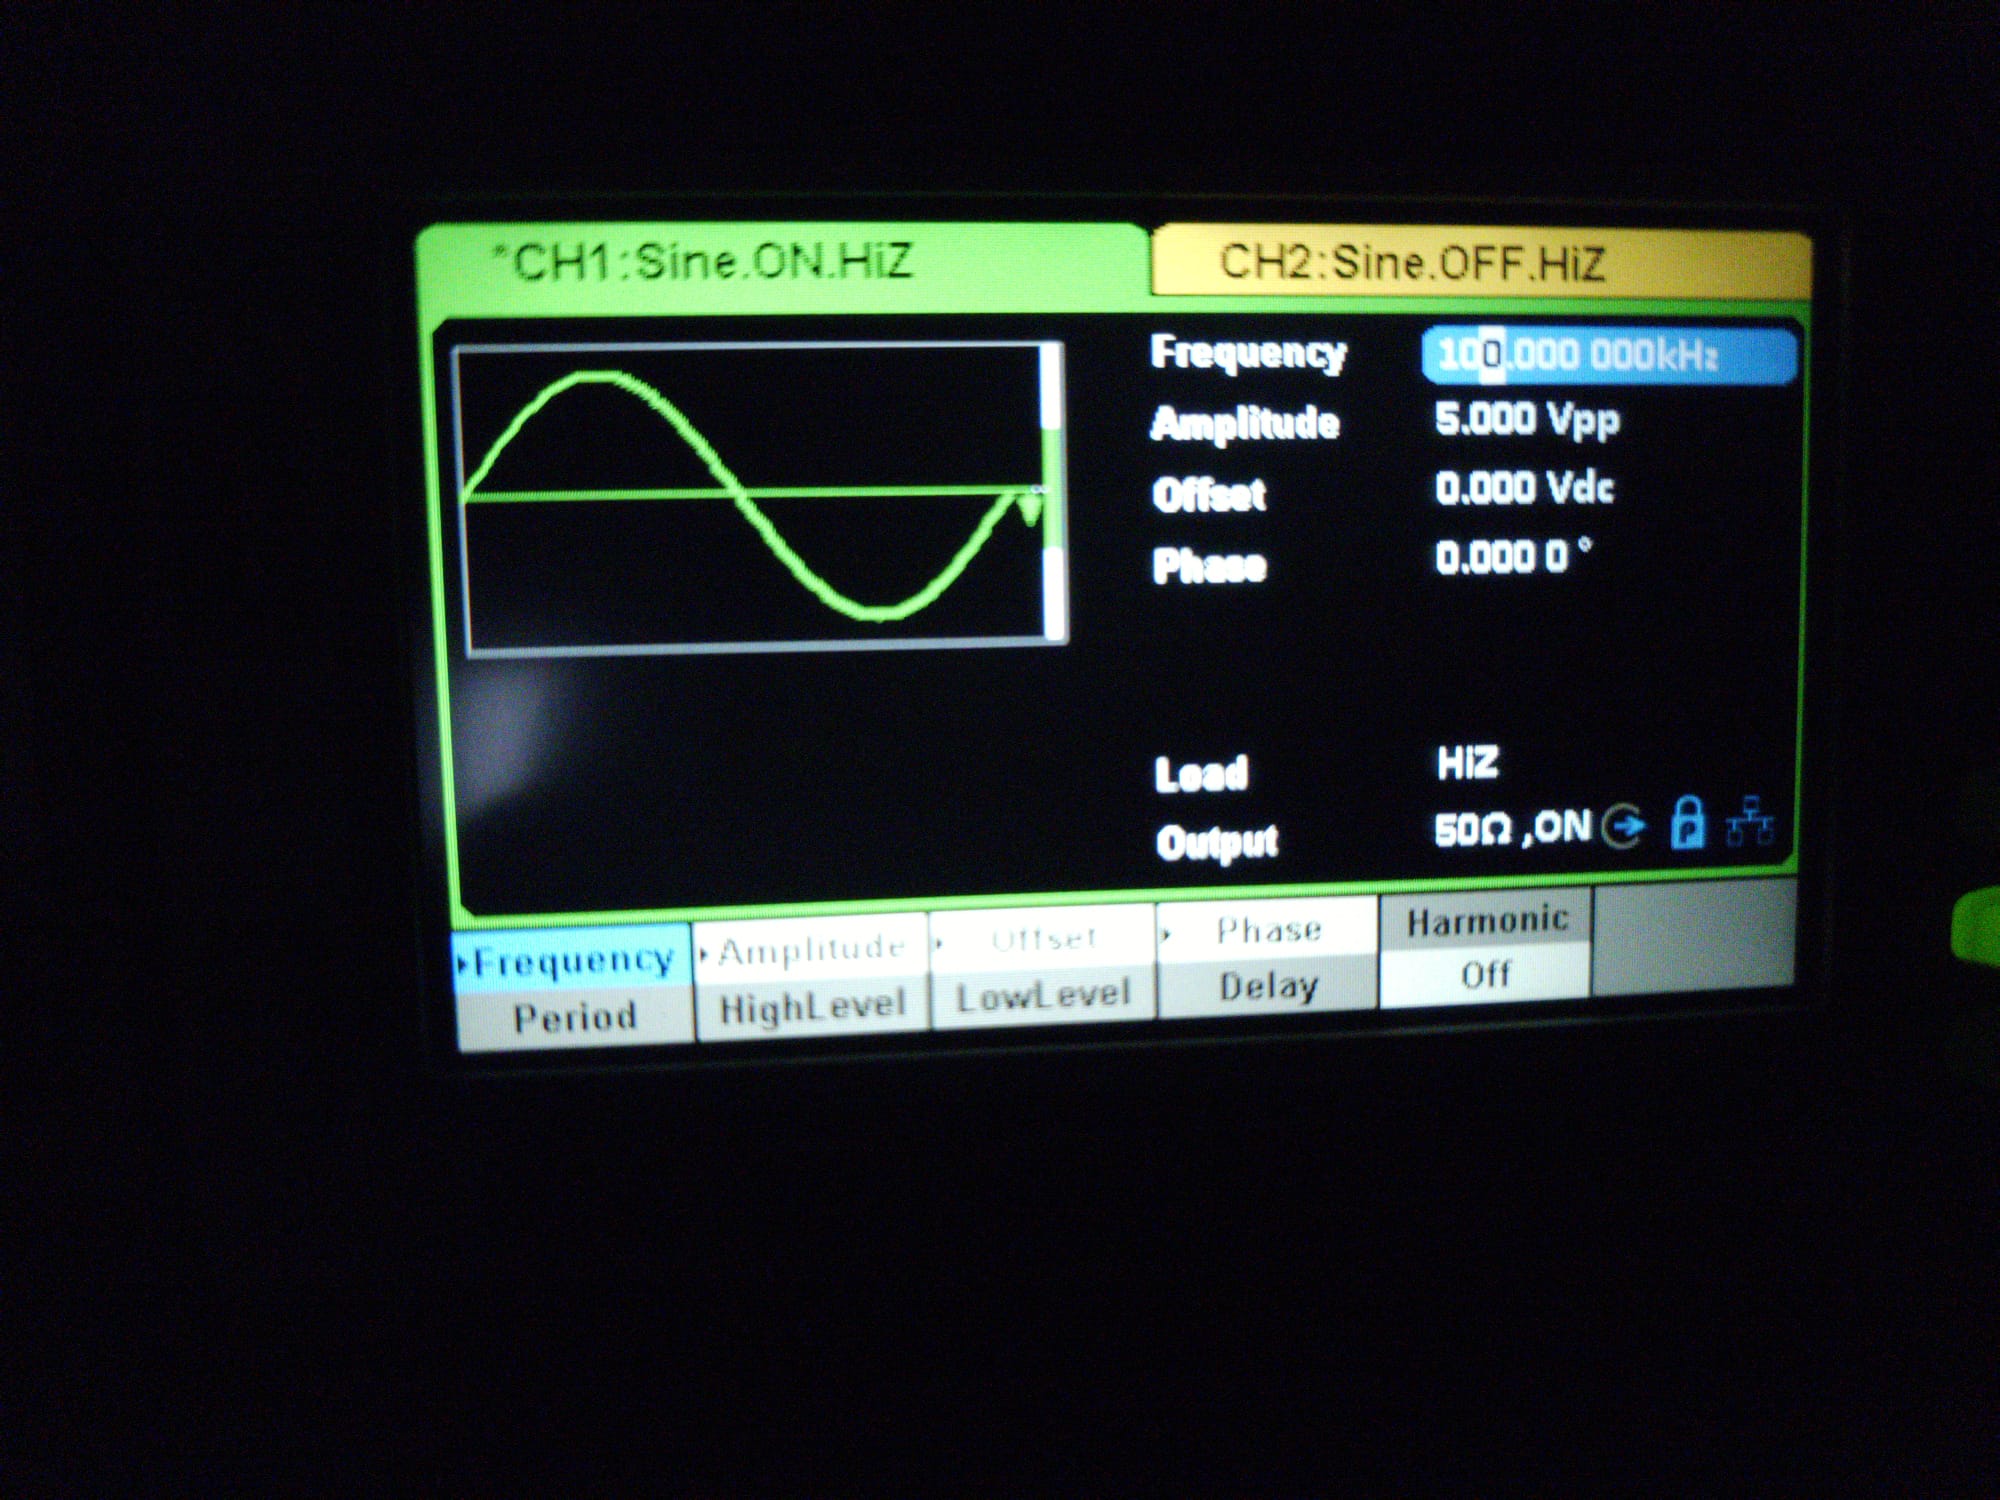The width and height of the screenshot is (2000, 1500).
Task: Tap the blue phase lock padlock icon
Action: (1688, 825)
